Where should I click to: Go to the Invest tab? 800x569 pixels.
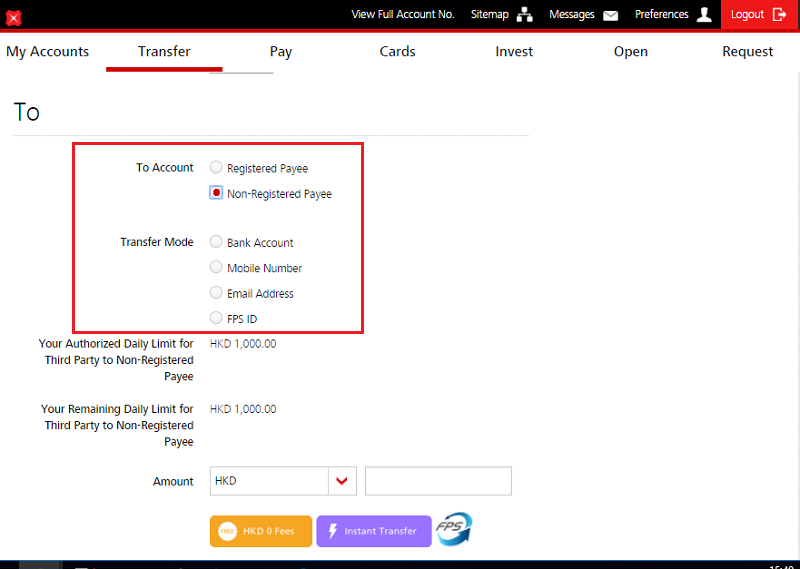pos(514,52)
